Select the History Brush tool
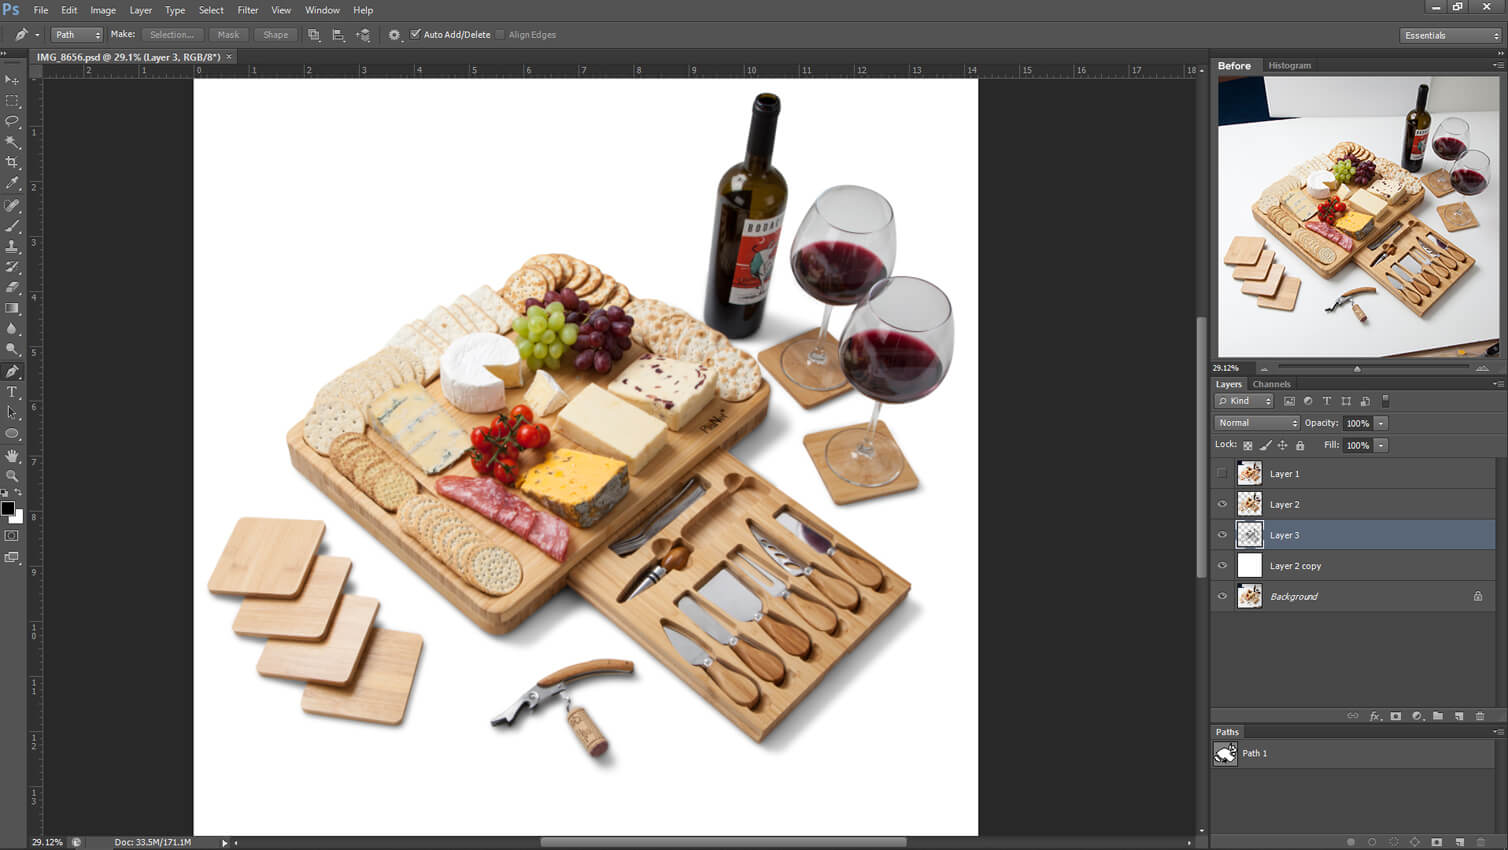 [x=12, y=267]
